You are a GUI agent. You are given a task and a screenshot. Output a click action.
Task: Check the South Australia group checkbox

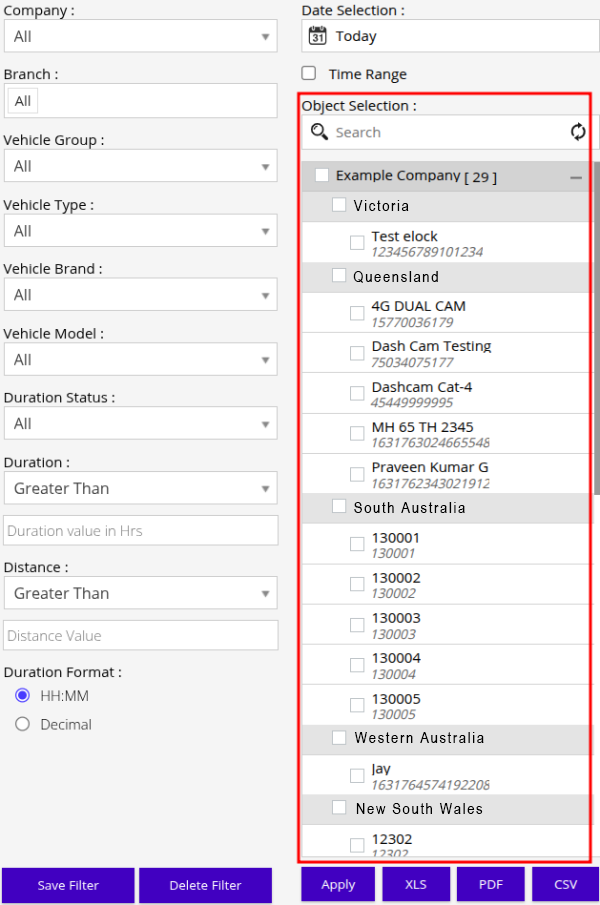[x=339, y=506]
